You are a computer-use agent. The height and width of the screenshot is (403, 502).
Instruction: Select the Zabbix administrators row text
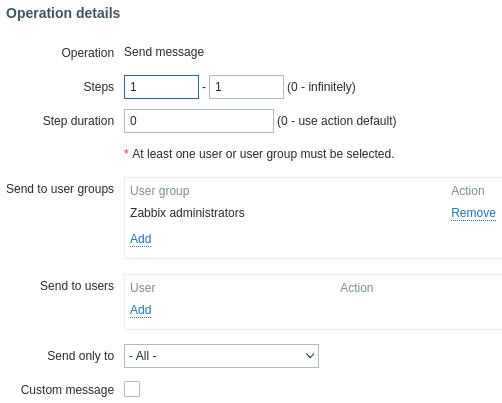pos(187,213)
